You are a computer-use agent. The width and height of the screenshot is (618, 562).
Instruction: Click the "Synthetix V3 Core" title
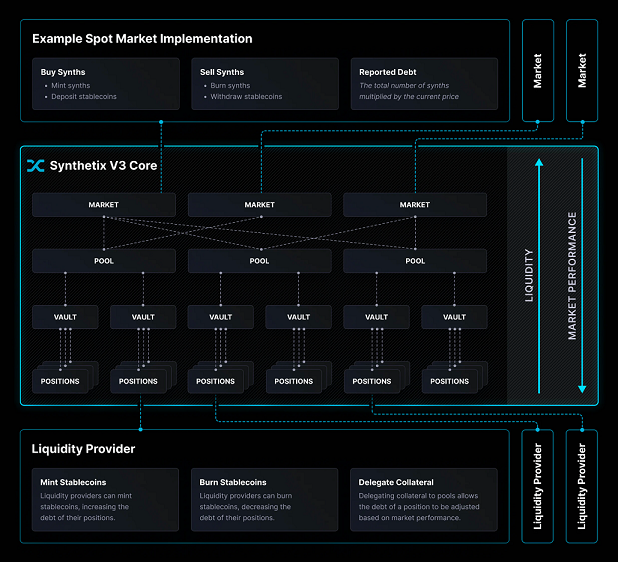coord(103,166)
